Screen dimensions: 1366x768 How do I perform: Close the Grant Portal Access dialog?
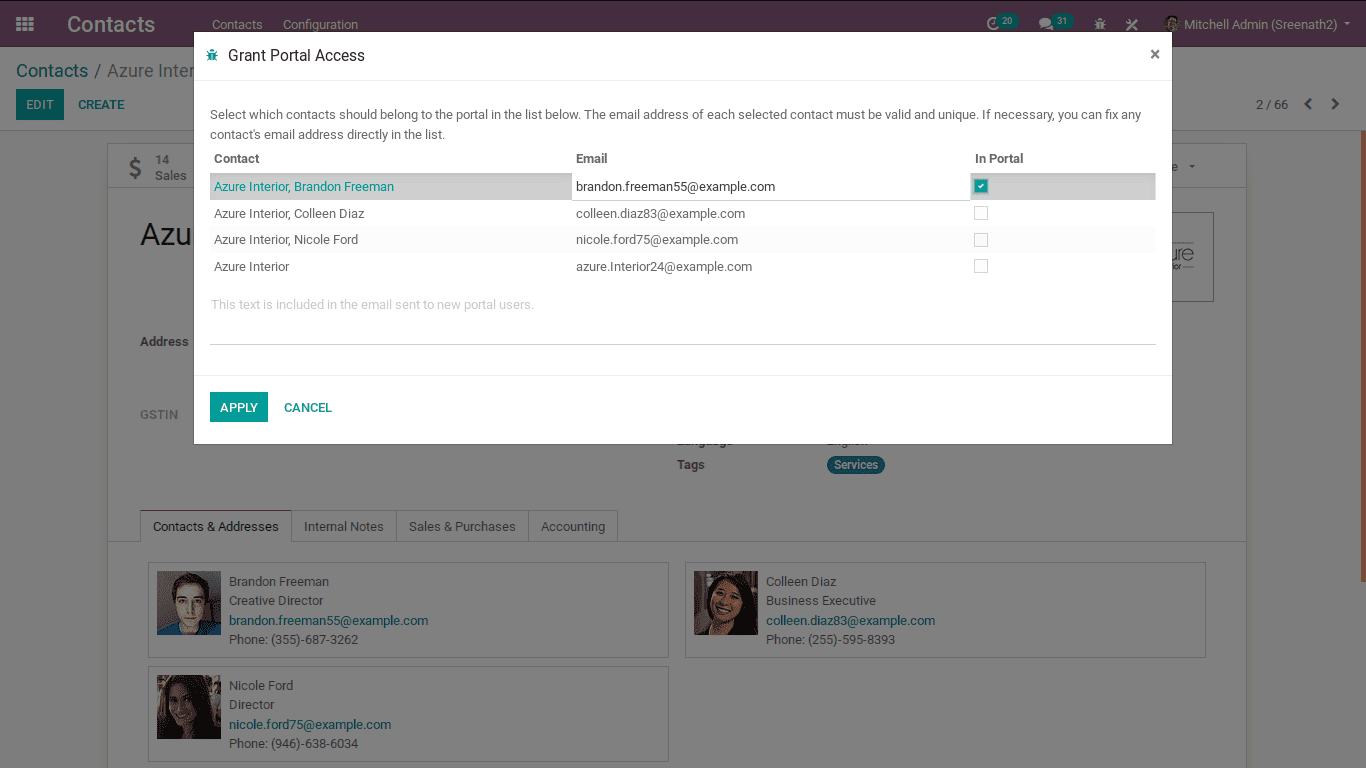coord(1155,55)
